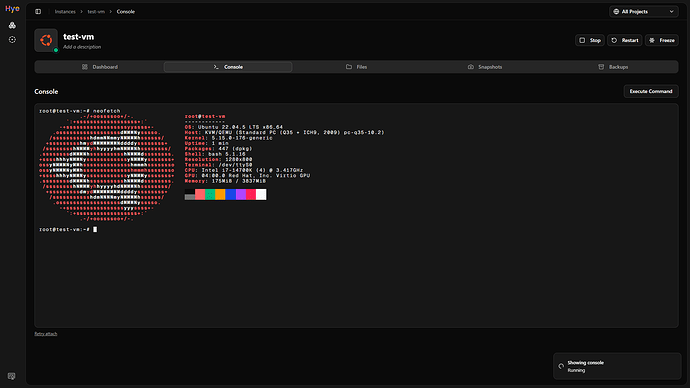Switch to the Files tab
Screen dimensions: 690x388
click(x=356, y=67)
